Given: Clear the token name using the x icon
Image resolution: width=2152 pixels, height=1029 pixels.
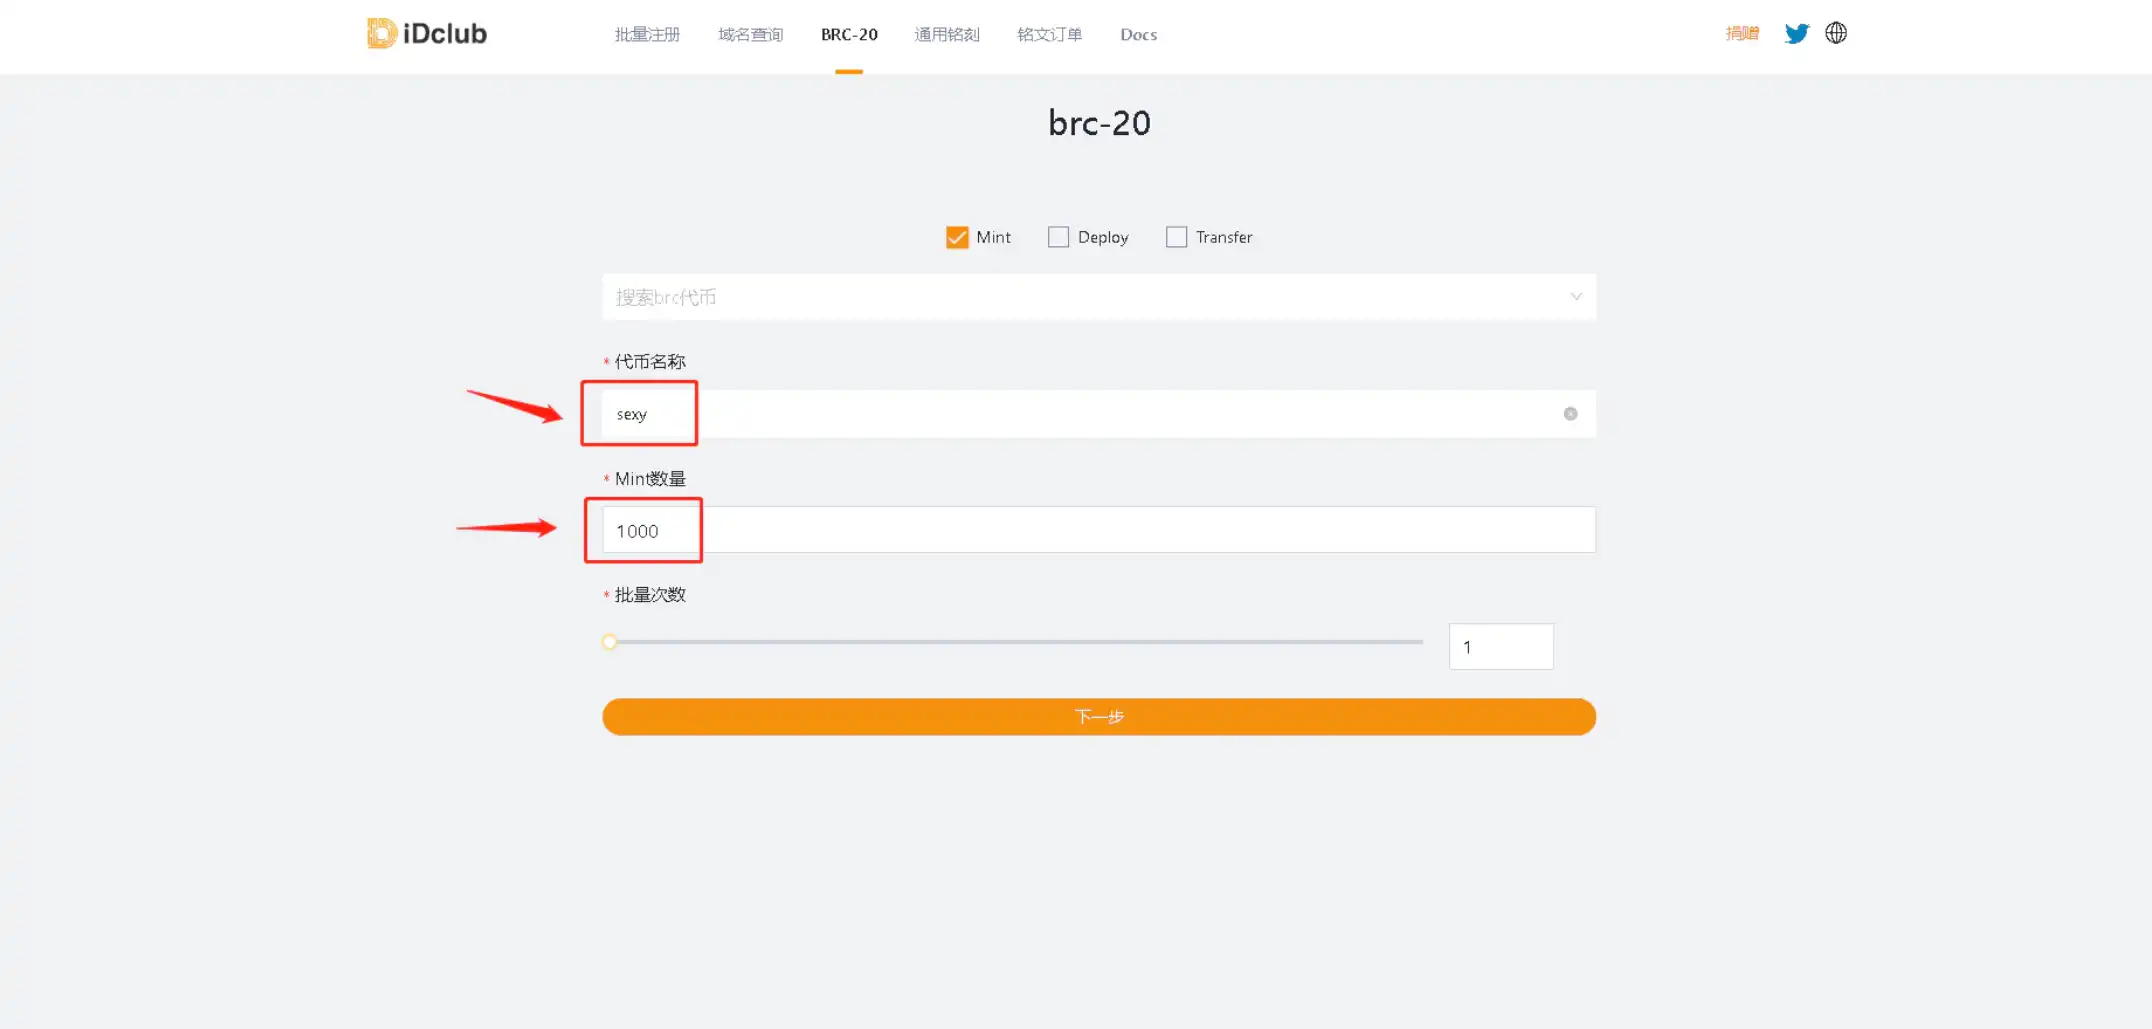Looking at the screenshot, I should click(x=1570, y=413).
